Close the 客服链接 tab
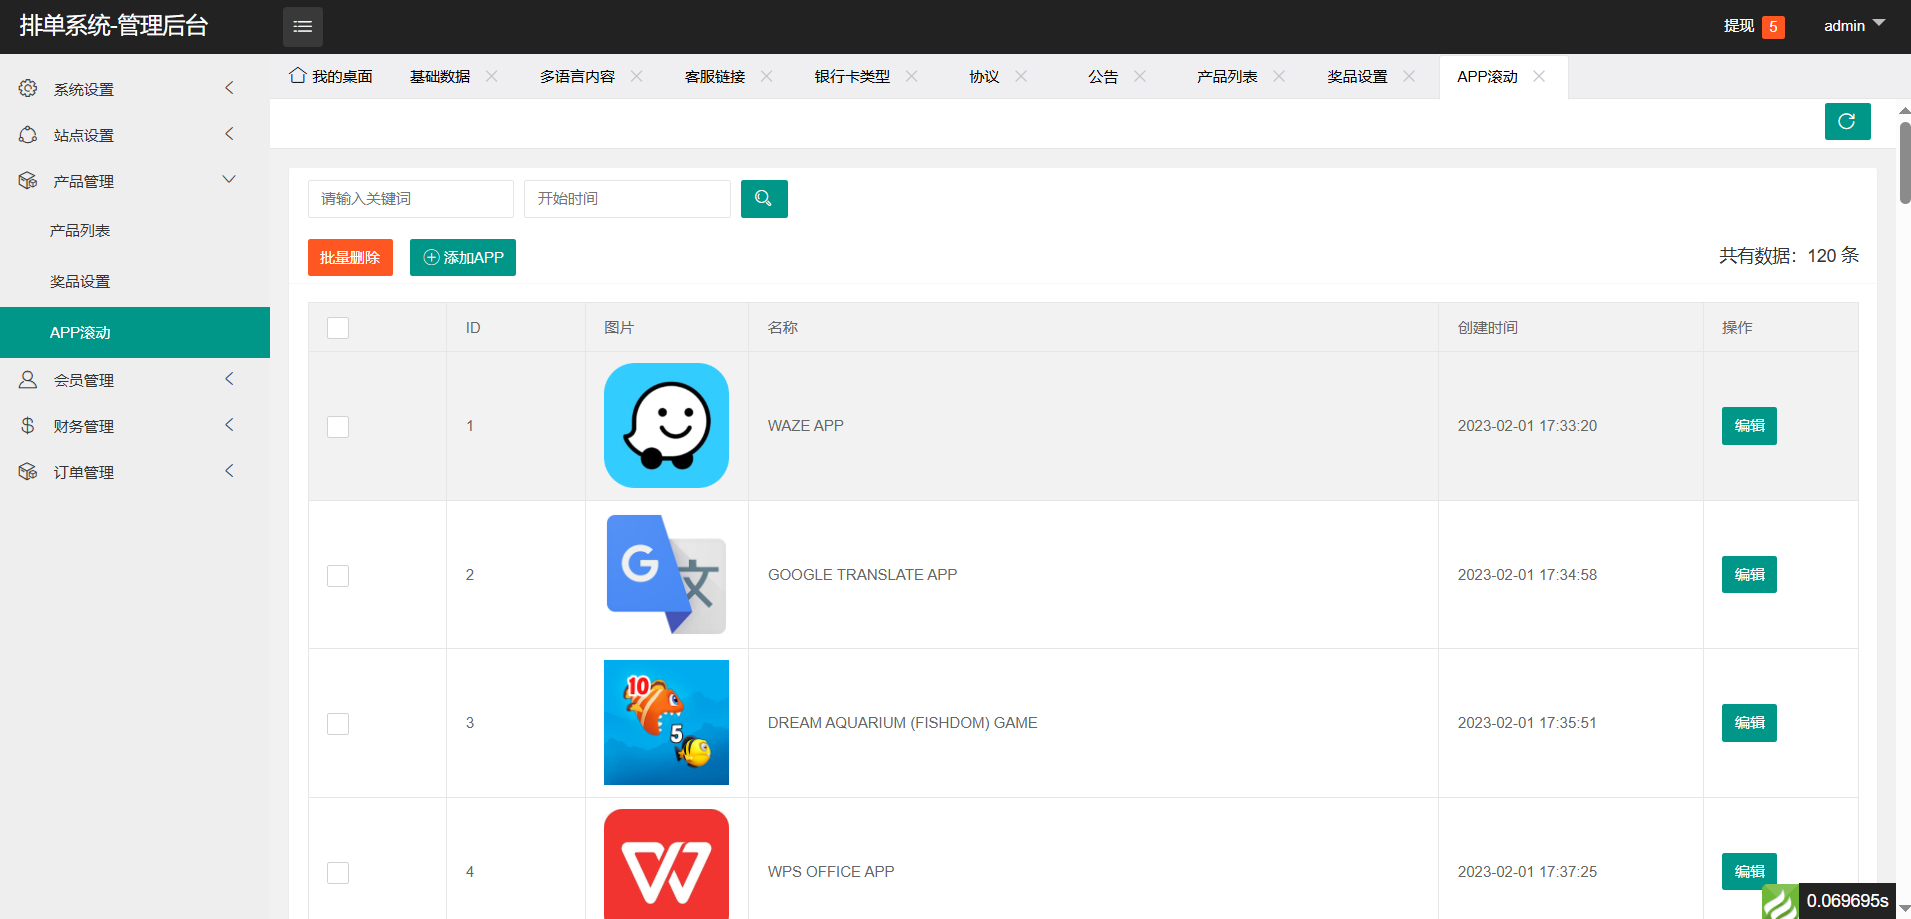Image resolution: width=1911 pixels, height=919 pixels. (x=766, y=76)
